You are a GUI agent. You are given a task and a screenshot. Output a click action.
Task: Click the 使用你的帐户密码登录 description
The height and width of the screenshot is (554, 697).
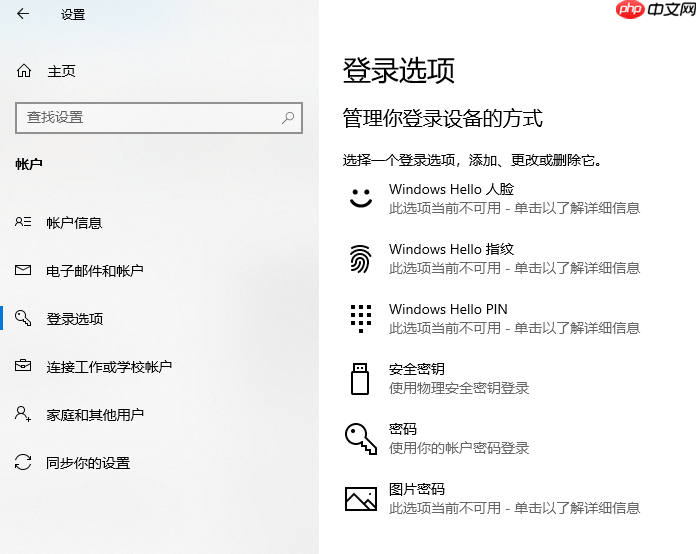459,448
